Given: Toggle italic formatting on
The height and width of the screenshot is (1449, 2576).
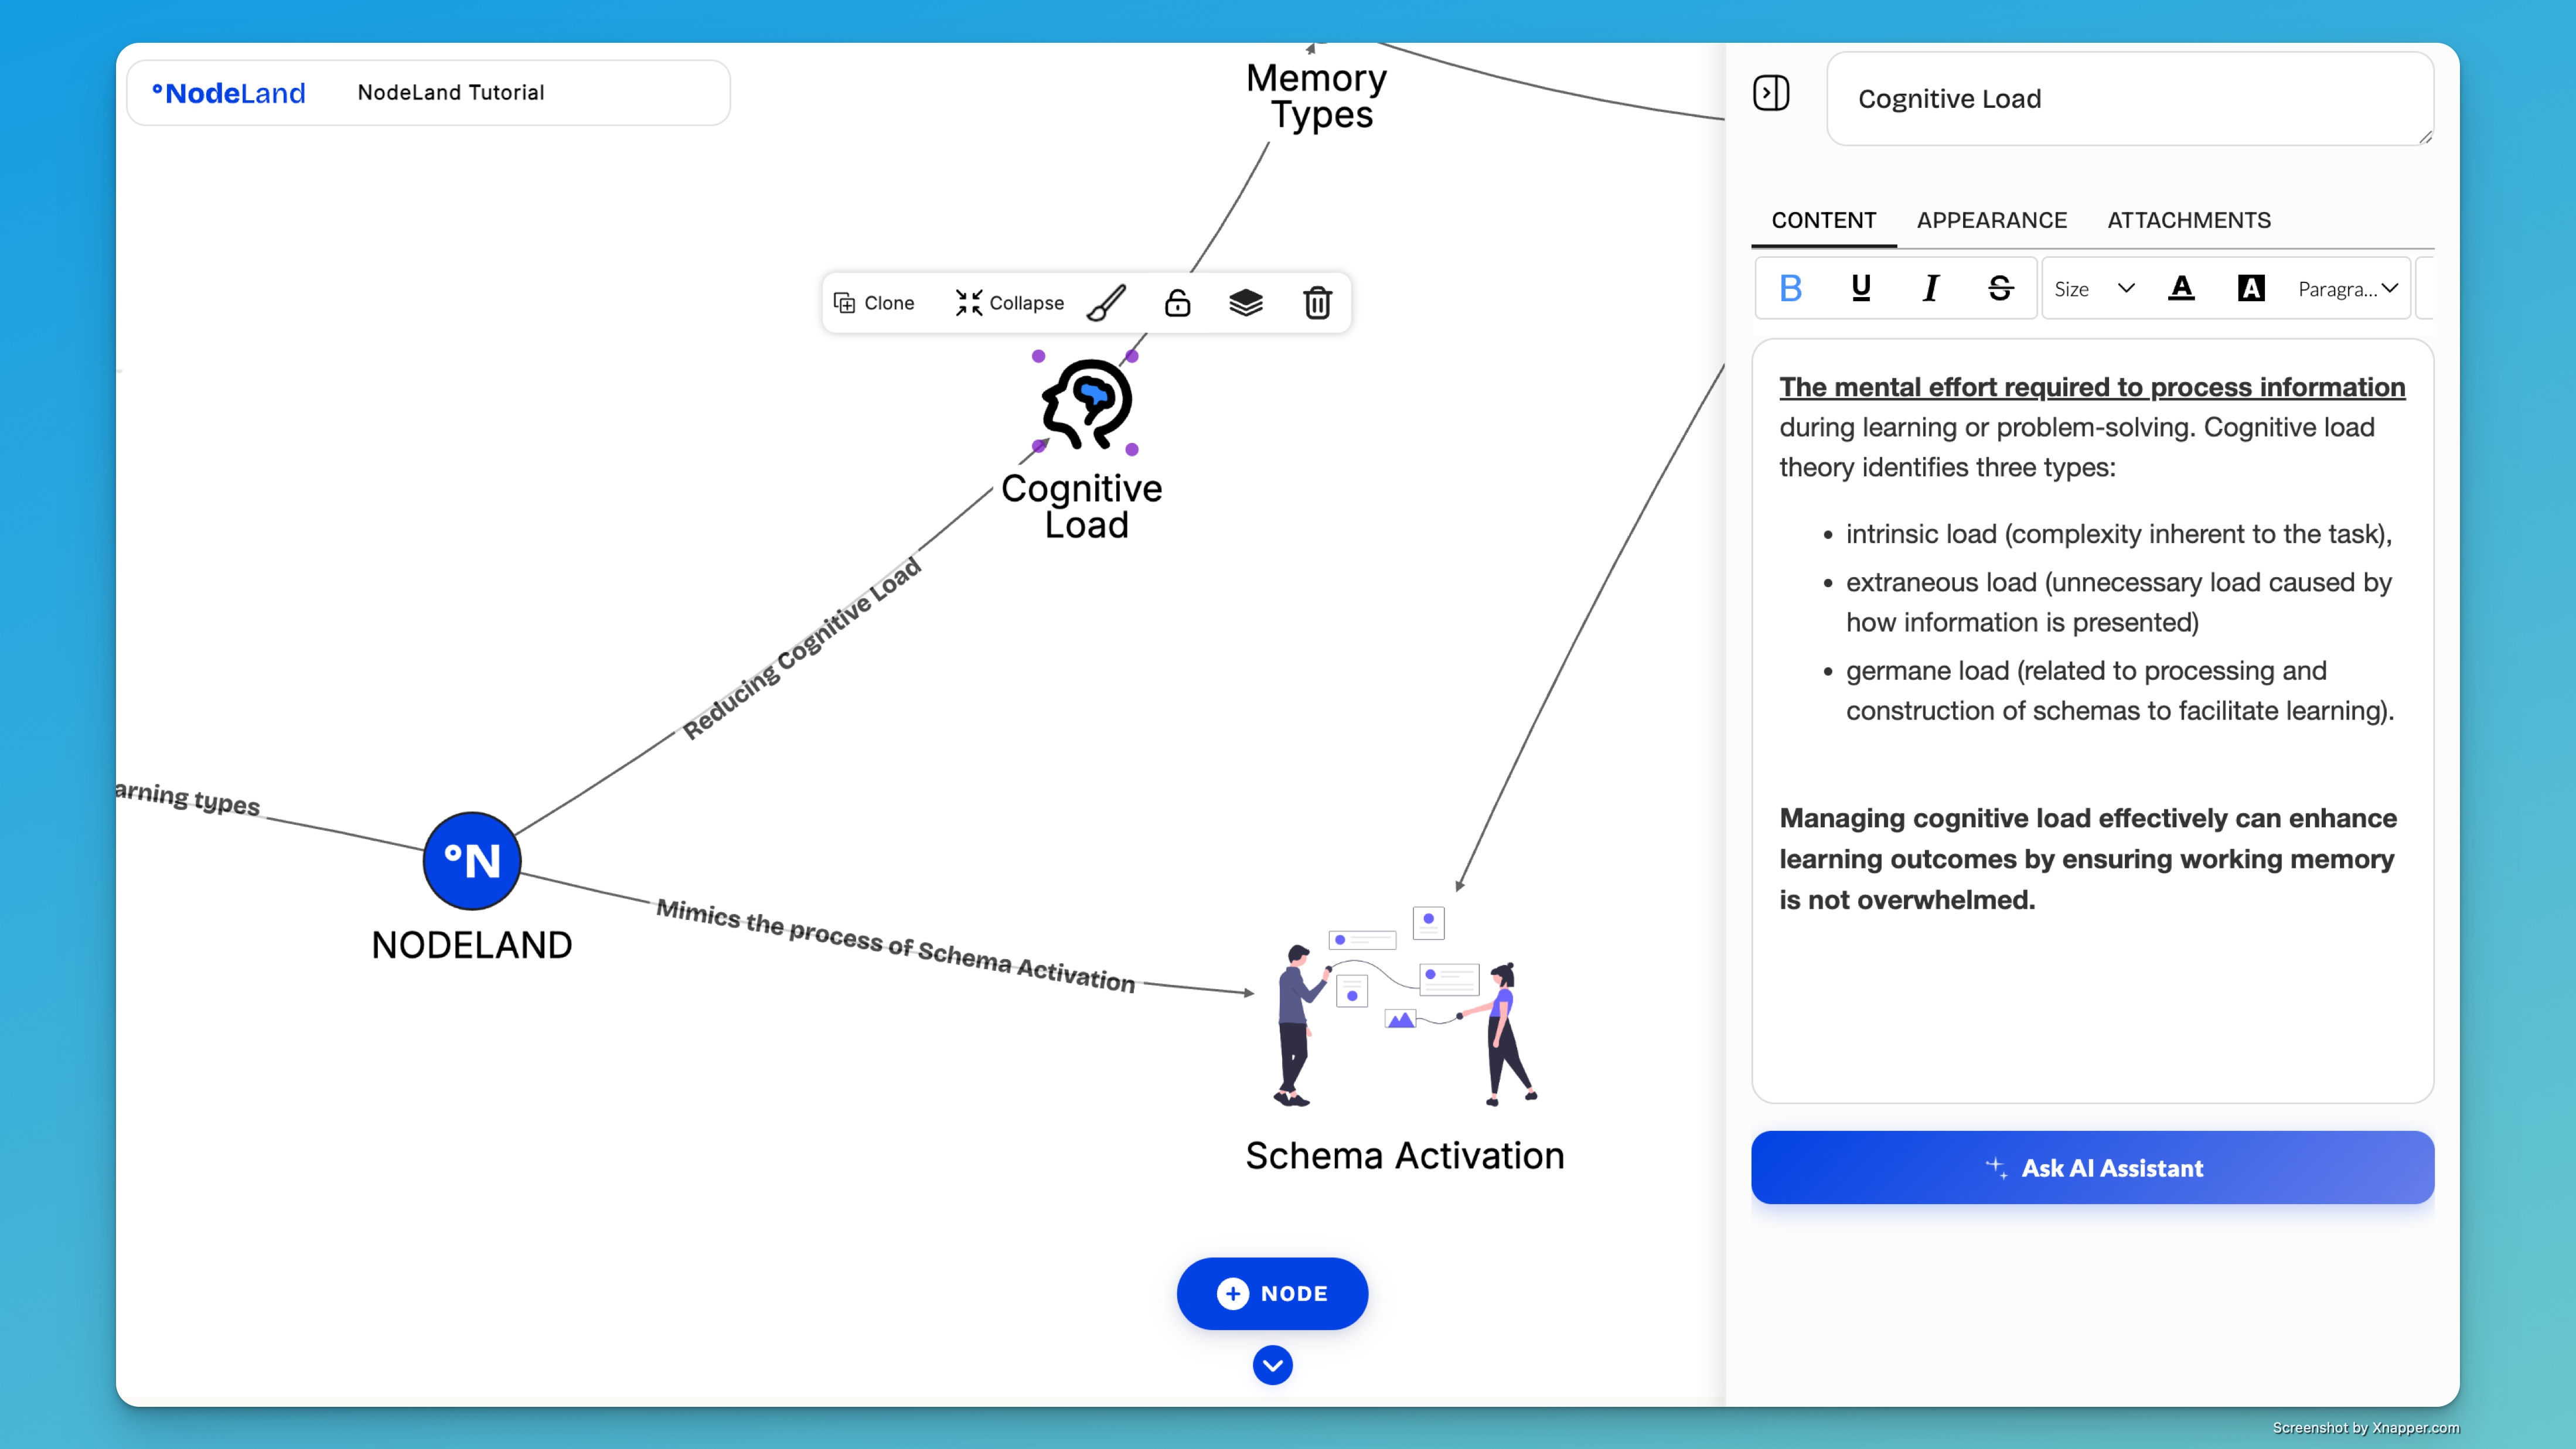Looking at the screenshot, I should tap(1930, 288).
